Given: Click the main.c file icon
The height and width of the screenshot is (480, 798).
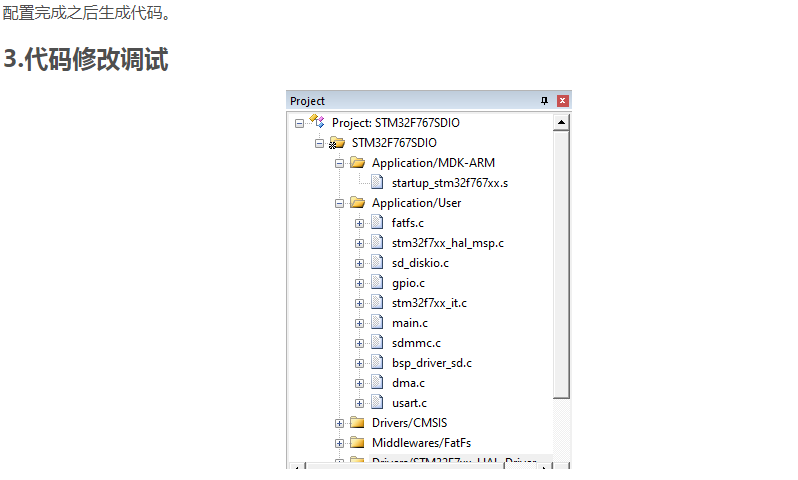Looking at the screenshot, I should [377, 322].
